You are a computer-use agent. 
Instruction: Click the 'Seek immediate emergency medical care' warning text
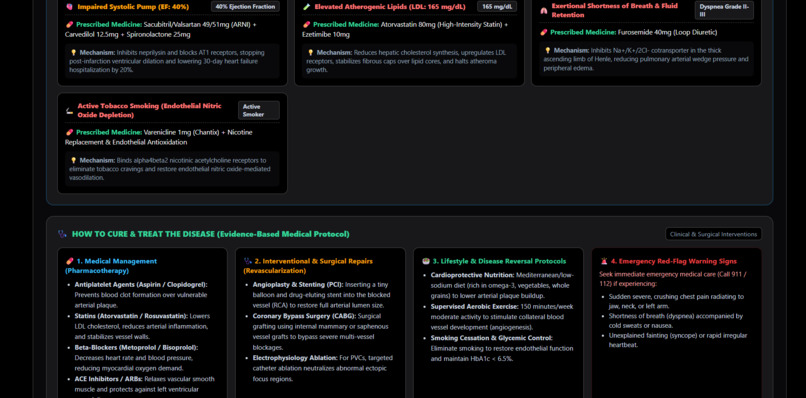click(673, 279)
